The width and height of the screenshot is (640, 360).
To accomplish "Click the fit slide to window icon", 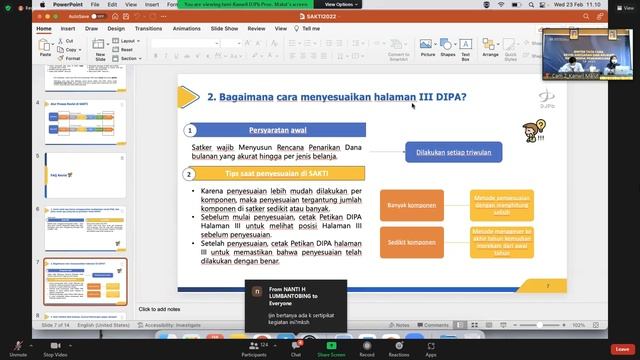I will pos(596,325).
